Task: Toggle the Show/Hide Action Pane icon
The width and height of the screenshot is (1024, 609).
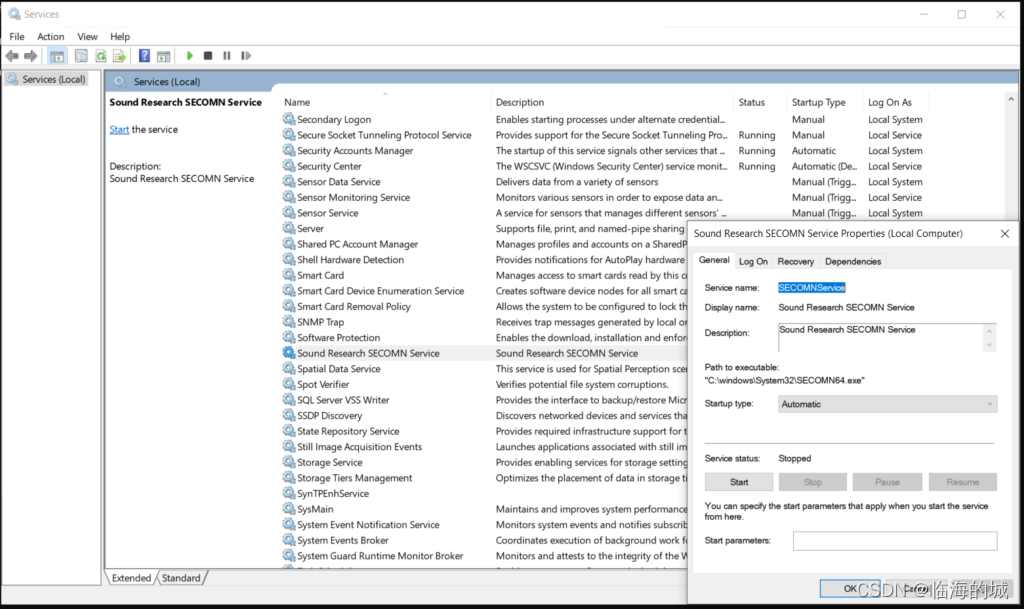Action: click(163, 56)
